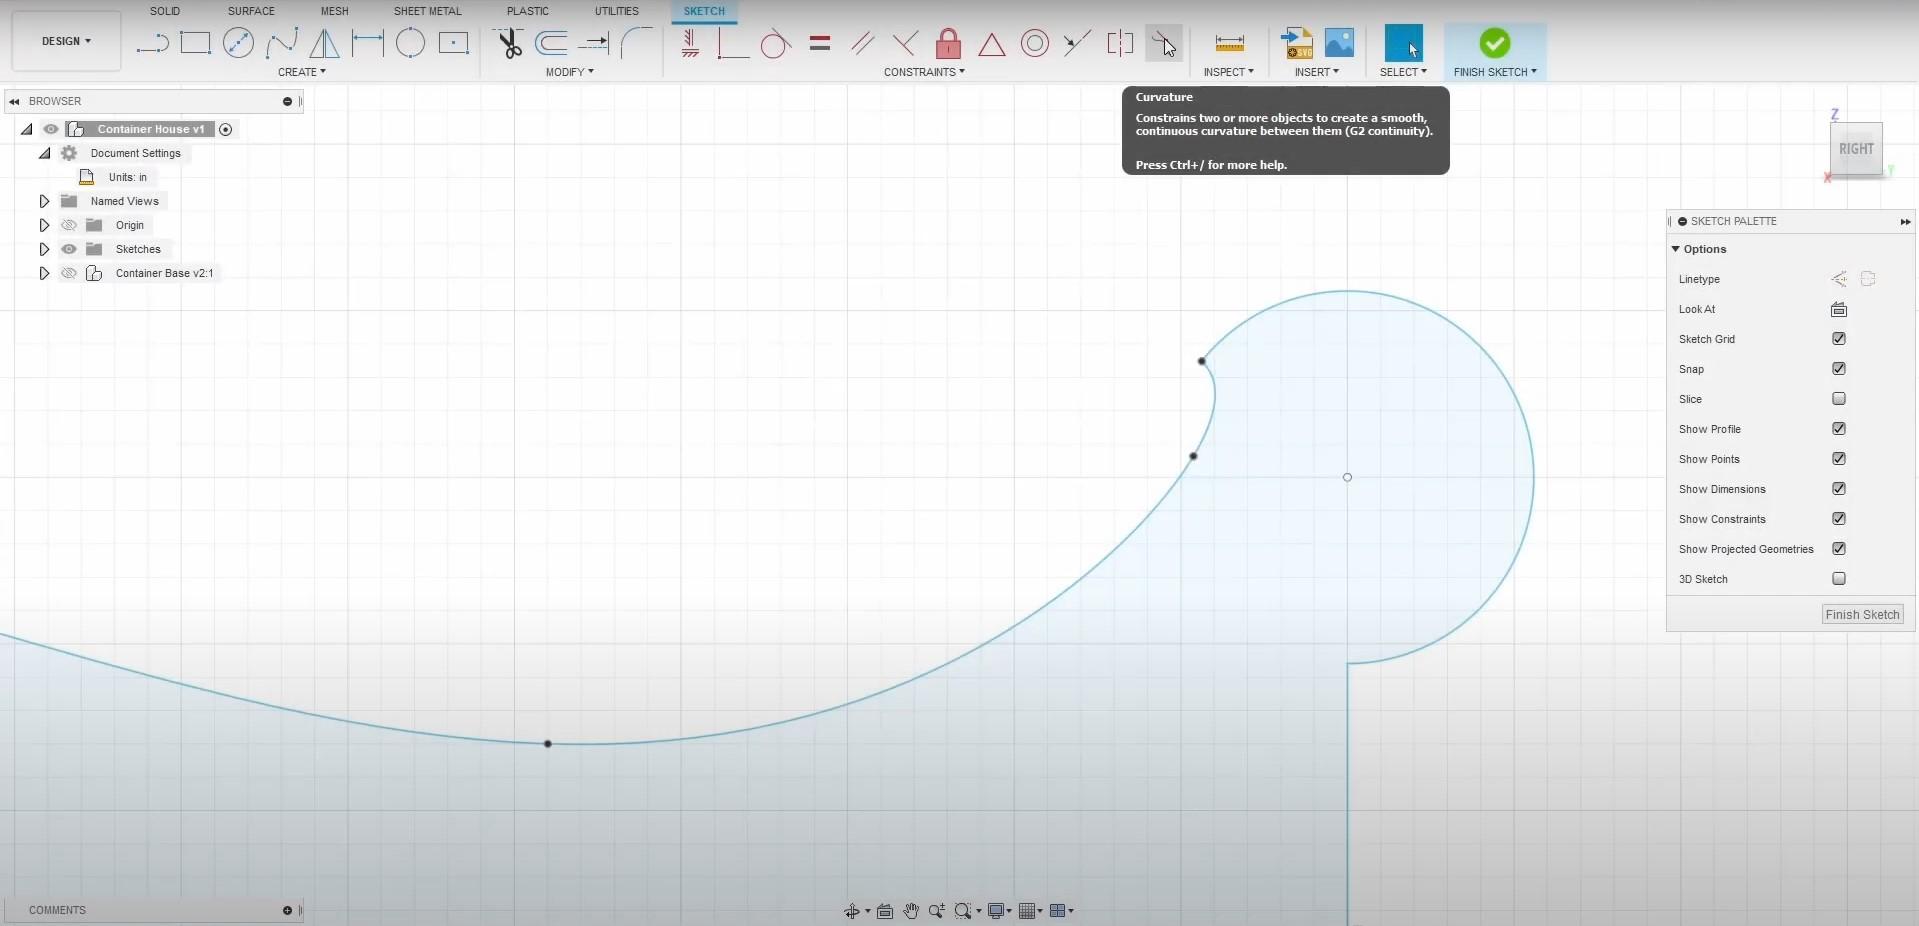Open the DESIGN workspace dropdown
Image resolution: width=1919 pixels, height=926 pixels.
click(x=65, y=41)
